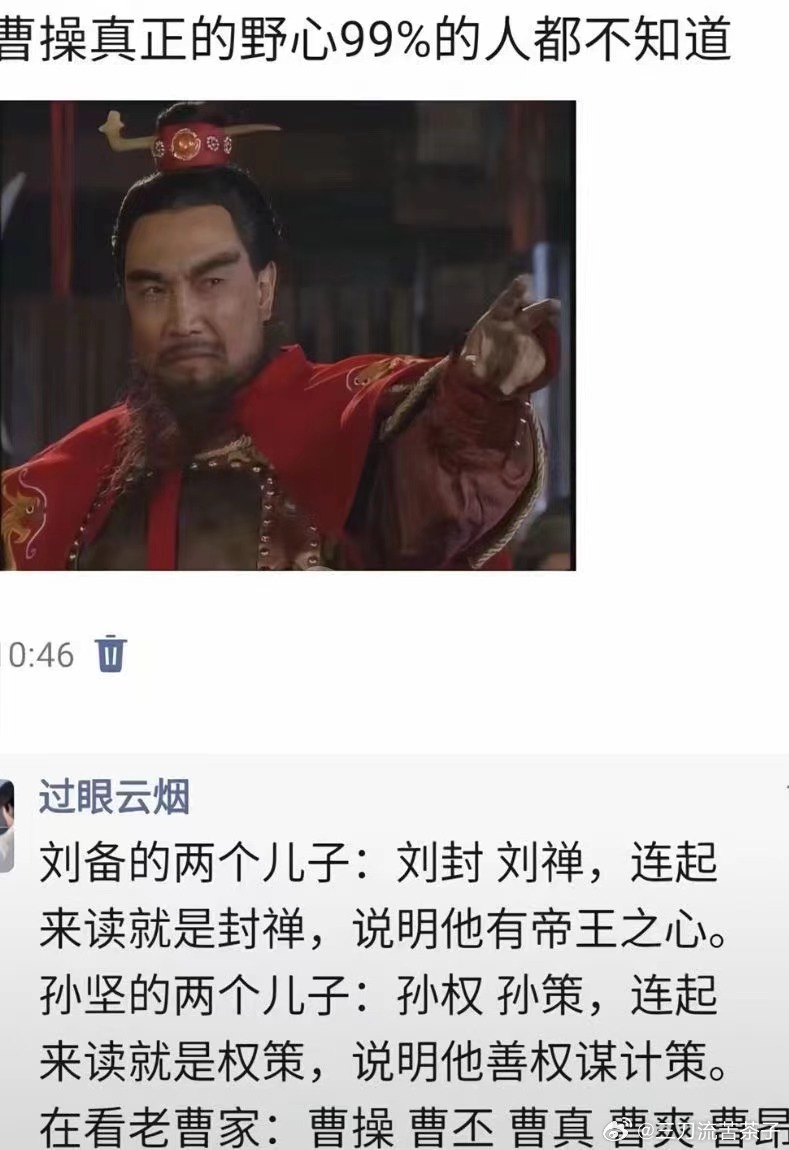789x1150 pixels.
Task: Click the name 刘封 in the comment
Action: pyautogui.click(x=439, y=862)
